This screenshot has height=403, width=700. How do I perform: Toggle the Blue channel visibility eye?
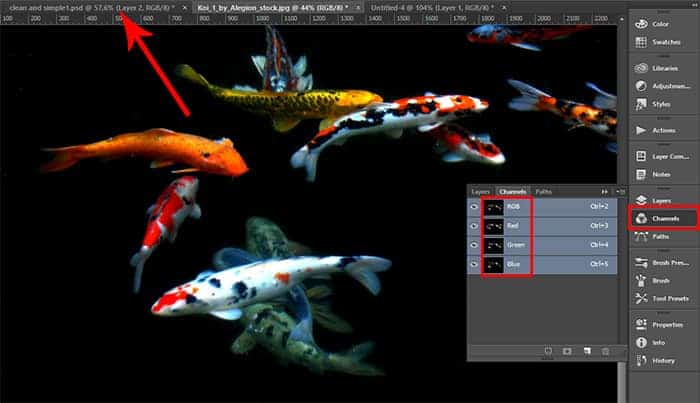point(474,265)
